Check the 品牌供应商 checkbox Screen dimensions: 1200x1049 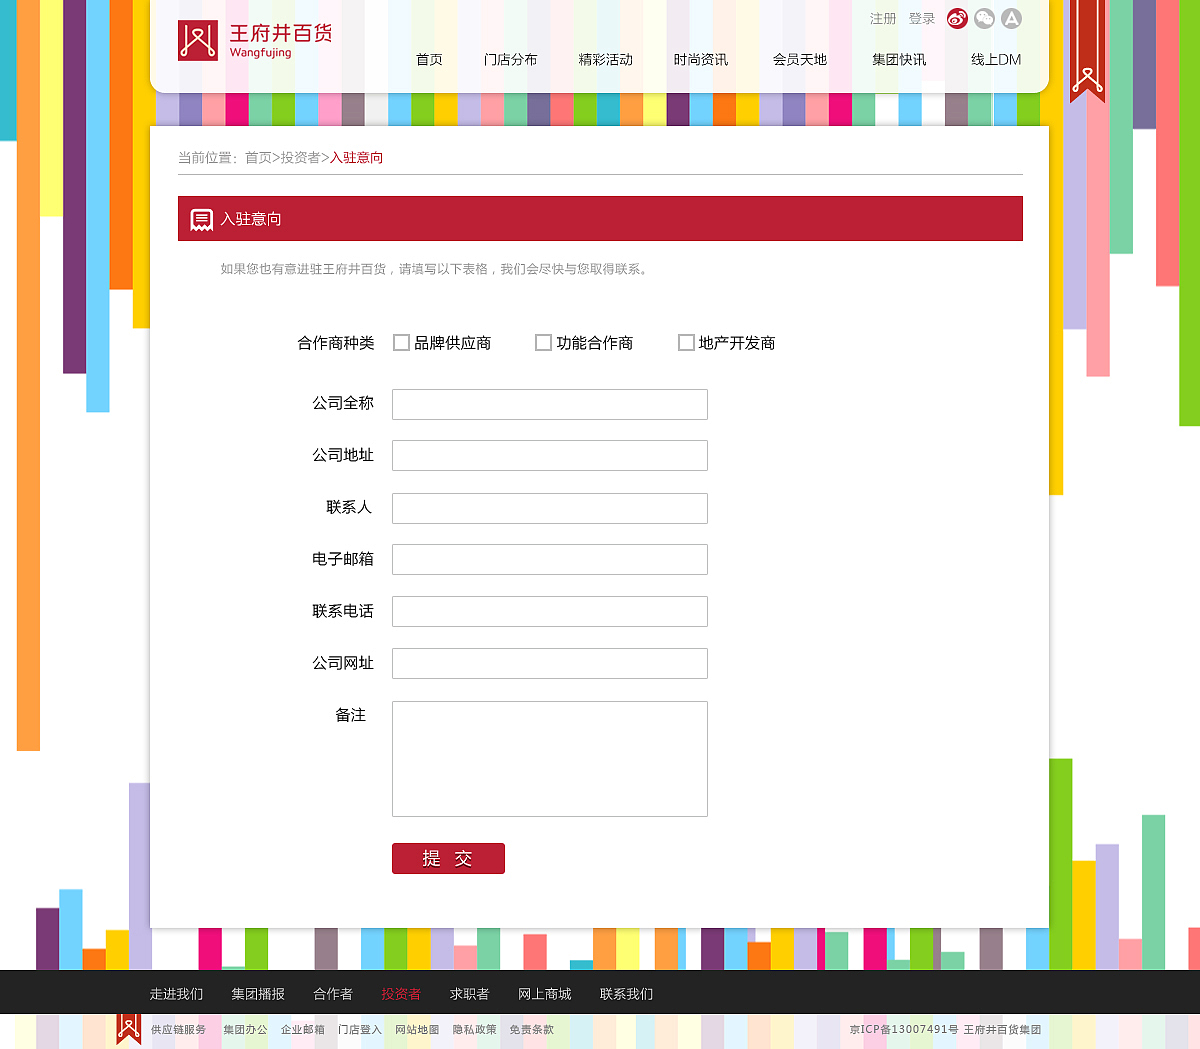(x=402, y=343)
